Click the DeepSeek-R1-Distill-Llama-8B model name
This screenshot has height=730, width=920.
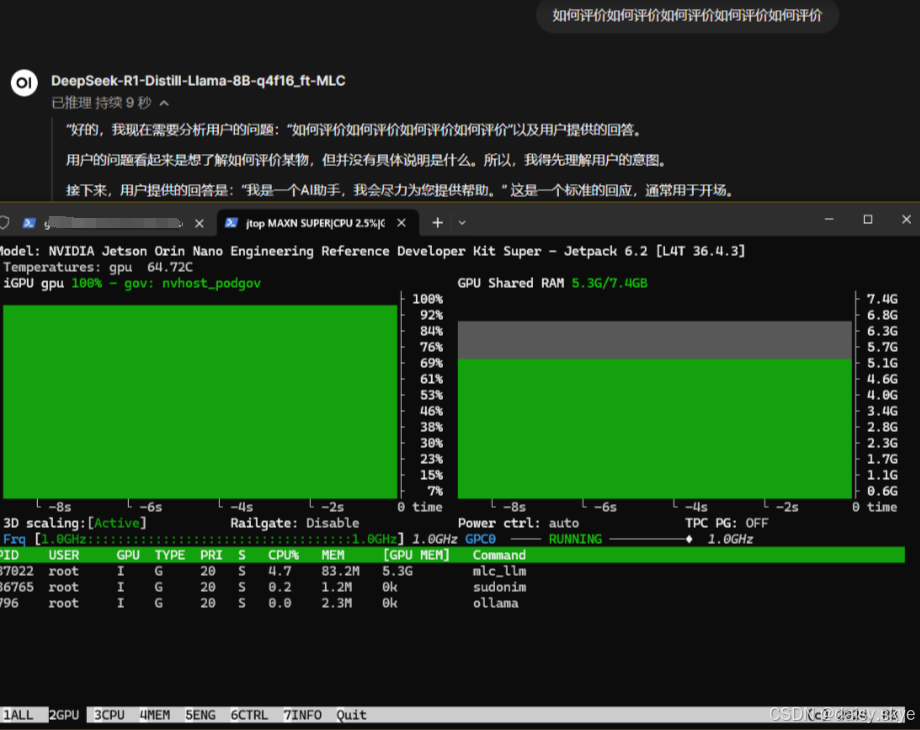(198, 80)
